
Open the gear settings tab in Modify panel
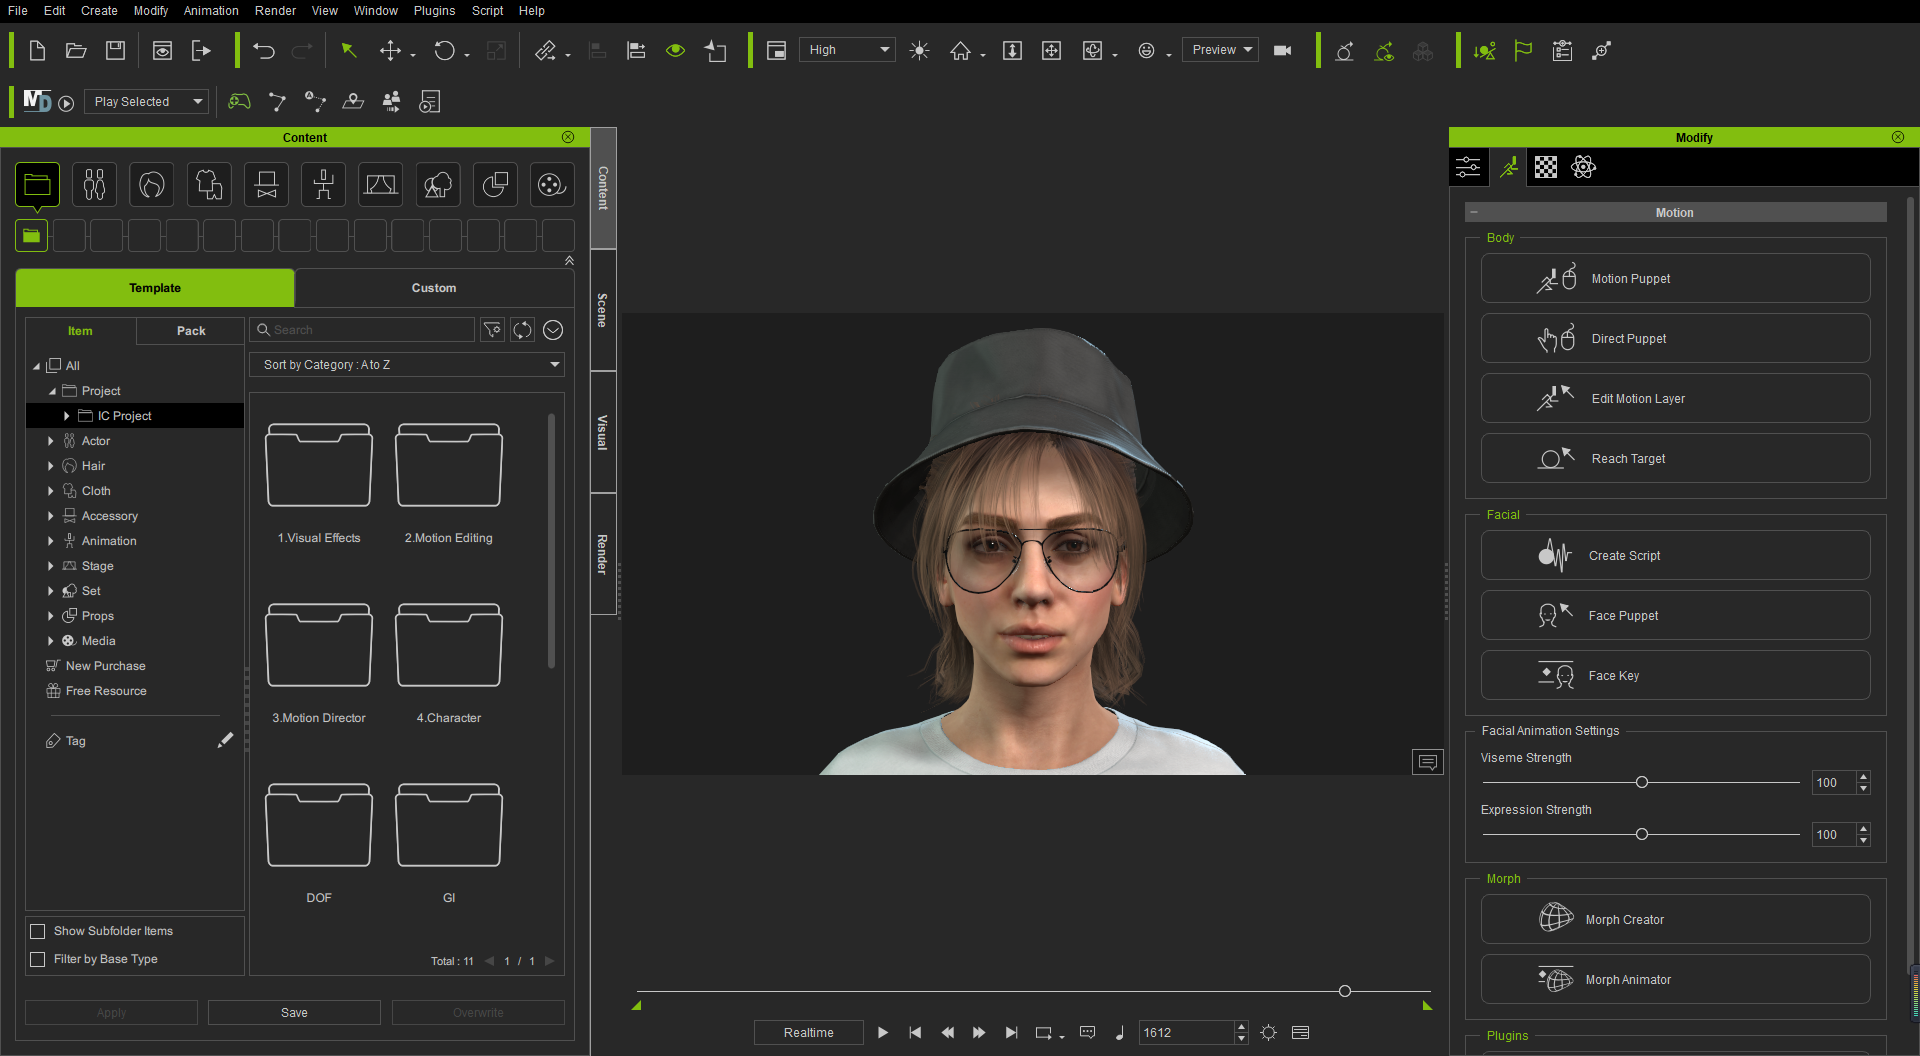pos(1583,167)
